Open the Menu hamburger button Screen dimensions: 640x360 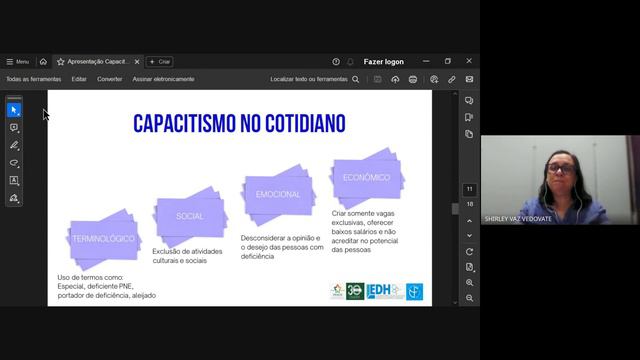click(18, 62)
